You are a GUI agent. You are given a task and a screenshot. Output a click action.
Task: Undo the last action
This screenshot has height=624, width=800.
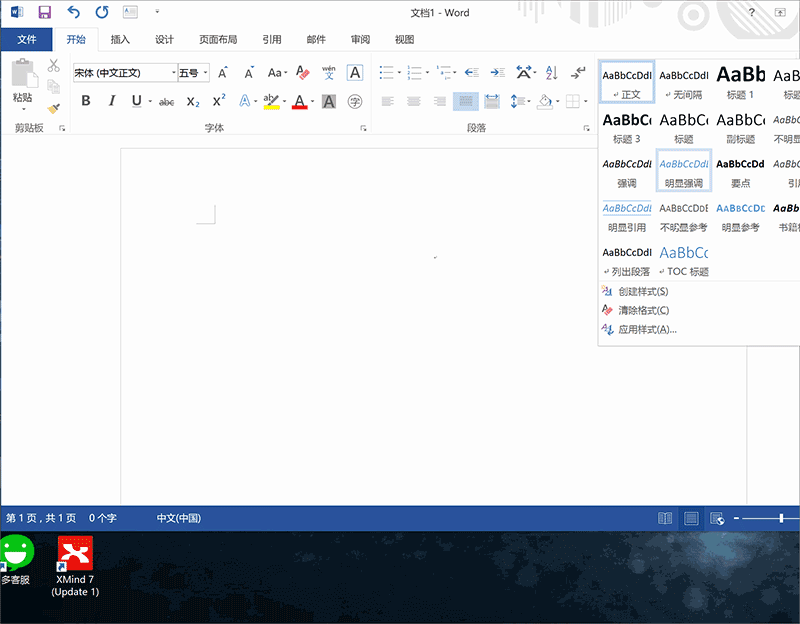(74, 12)
